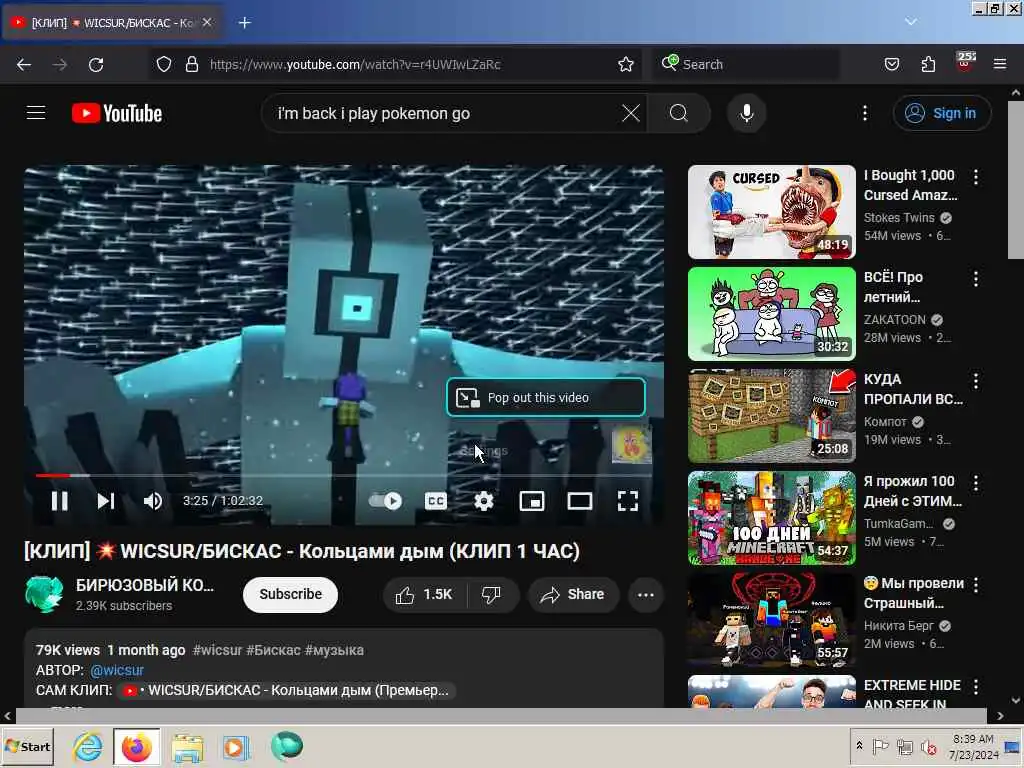The image size is (1024, 768).
Task: Select the WICSUR/БИСКАС browser tab
Action: [x=112, y=23]
